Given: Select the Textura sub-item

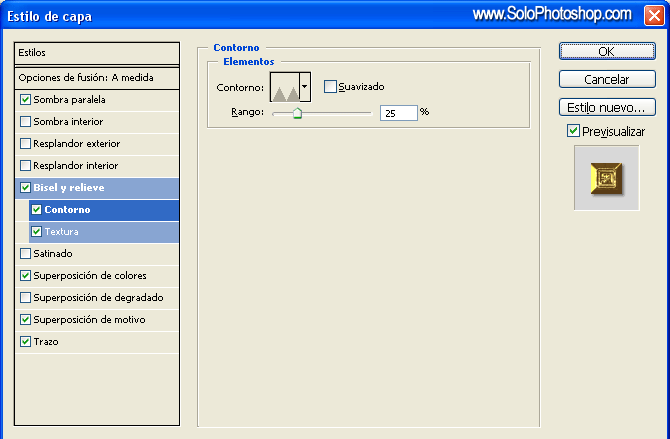Looking at the screenshot, I should point(62,232).
